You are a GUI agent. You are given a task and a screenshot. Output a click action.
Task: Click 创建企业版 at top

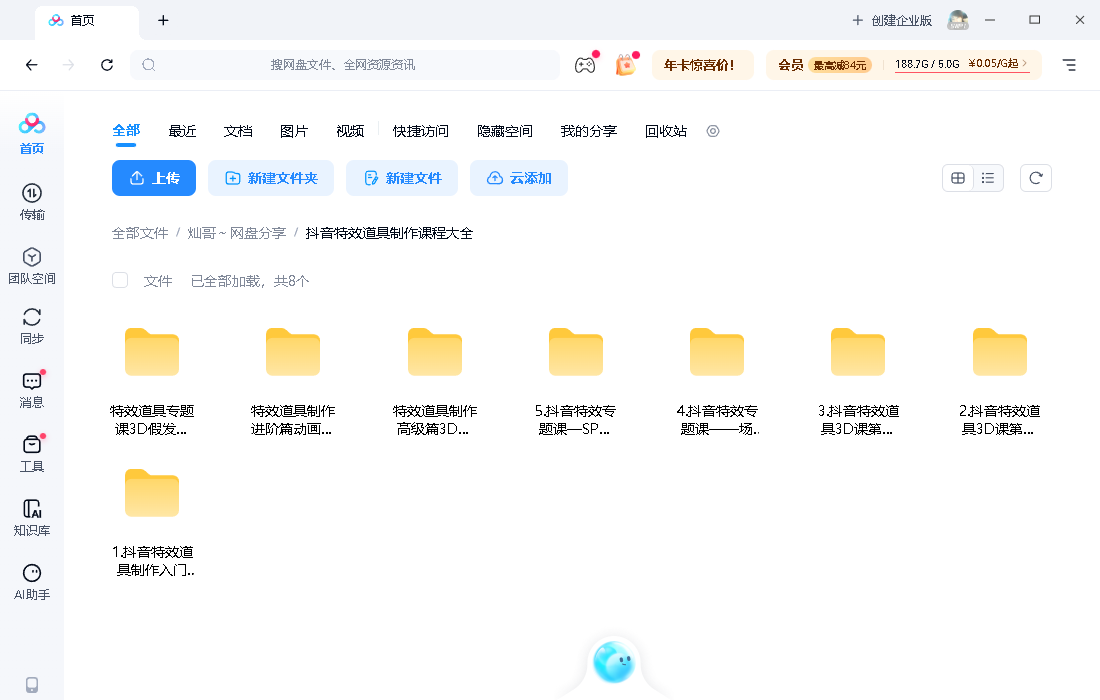(892, 20)
